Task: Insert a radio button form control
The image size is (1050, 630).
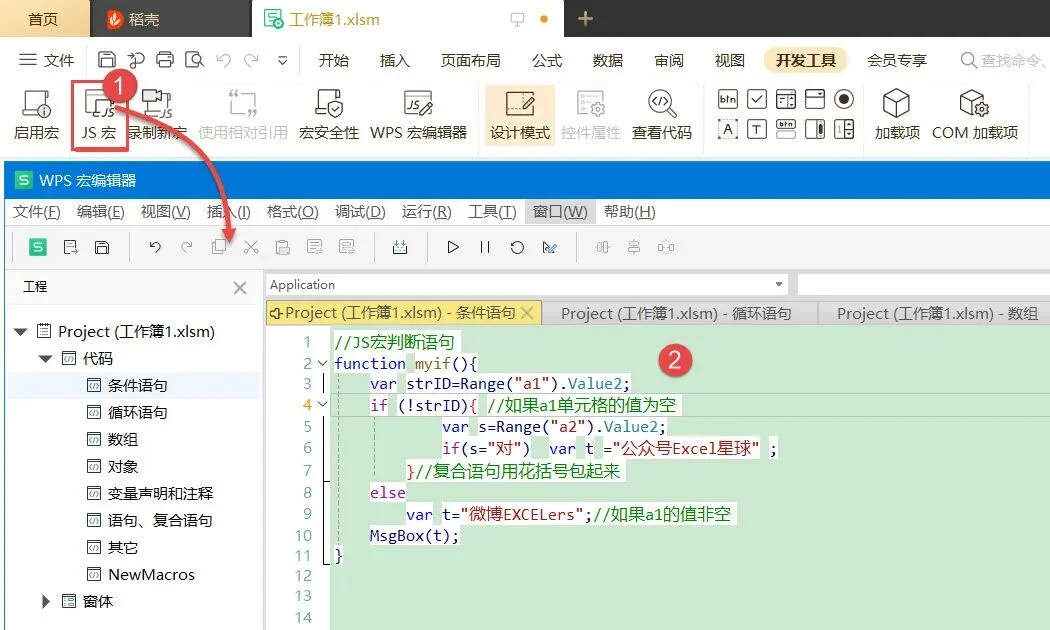Action: (x=844, y=99)
